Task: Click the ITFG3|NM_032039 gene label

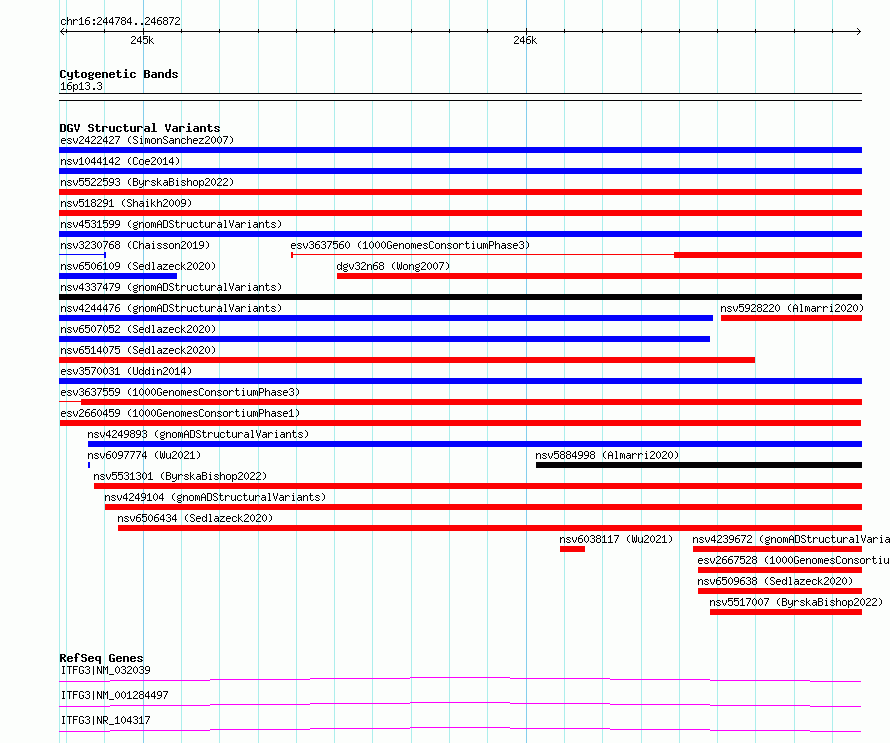Action: [x=105, y=670]
